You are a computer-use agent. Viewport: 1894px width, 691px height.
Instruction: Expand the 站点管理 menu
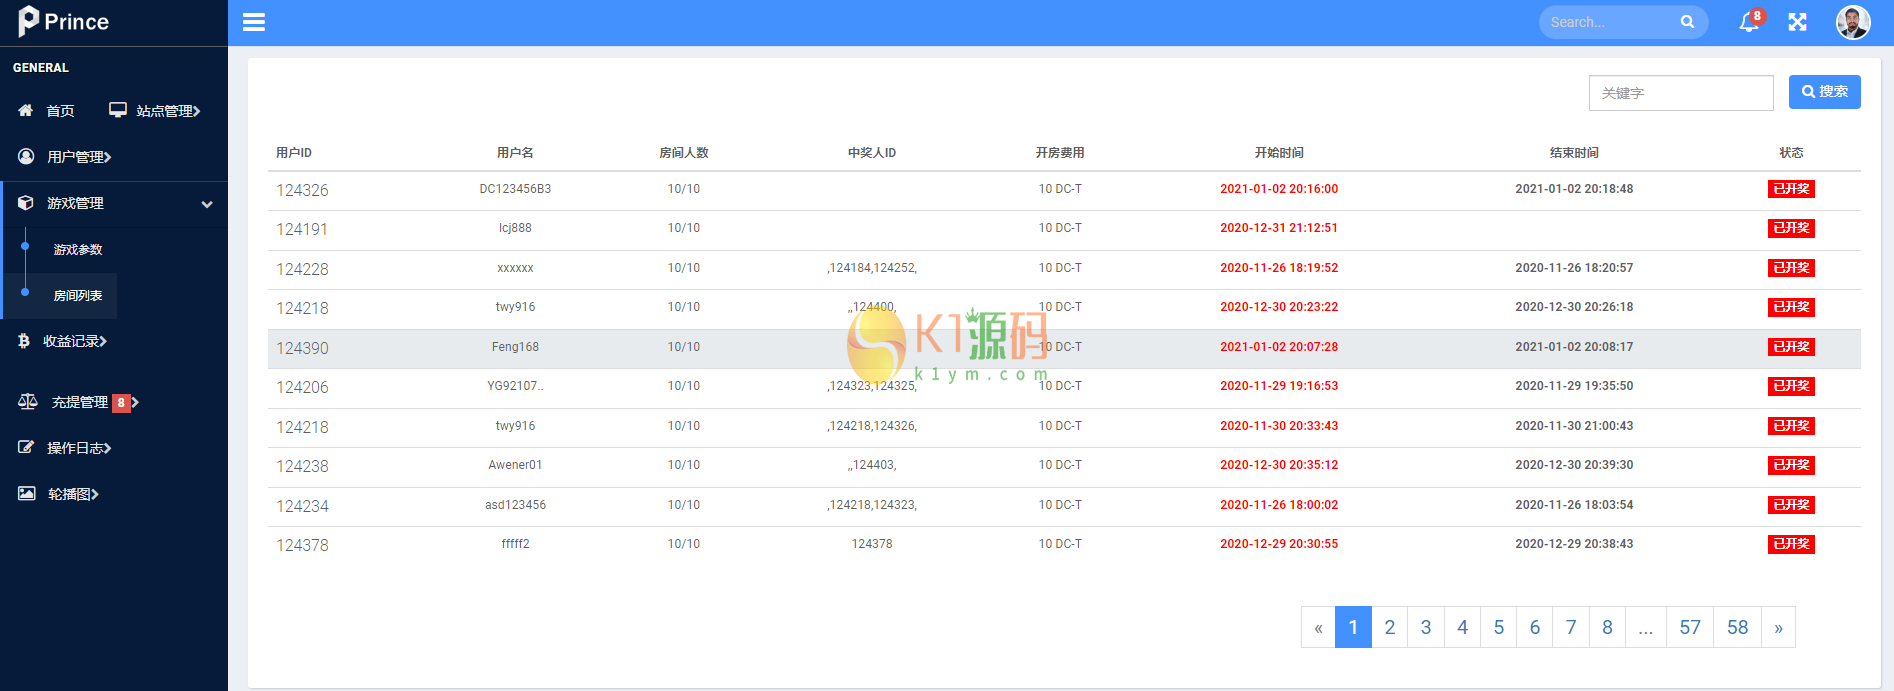(168, 111)
